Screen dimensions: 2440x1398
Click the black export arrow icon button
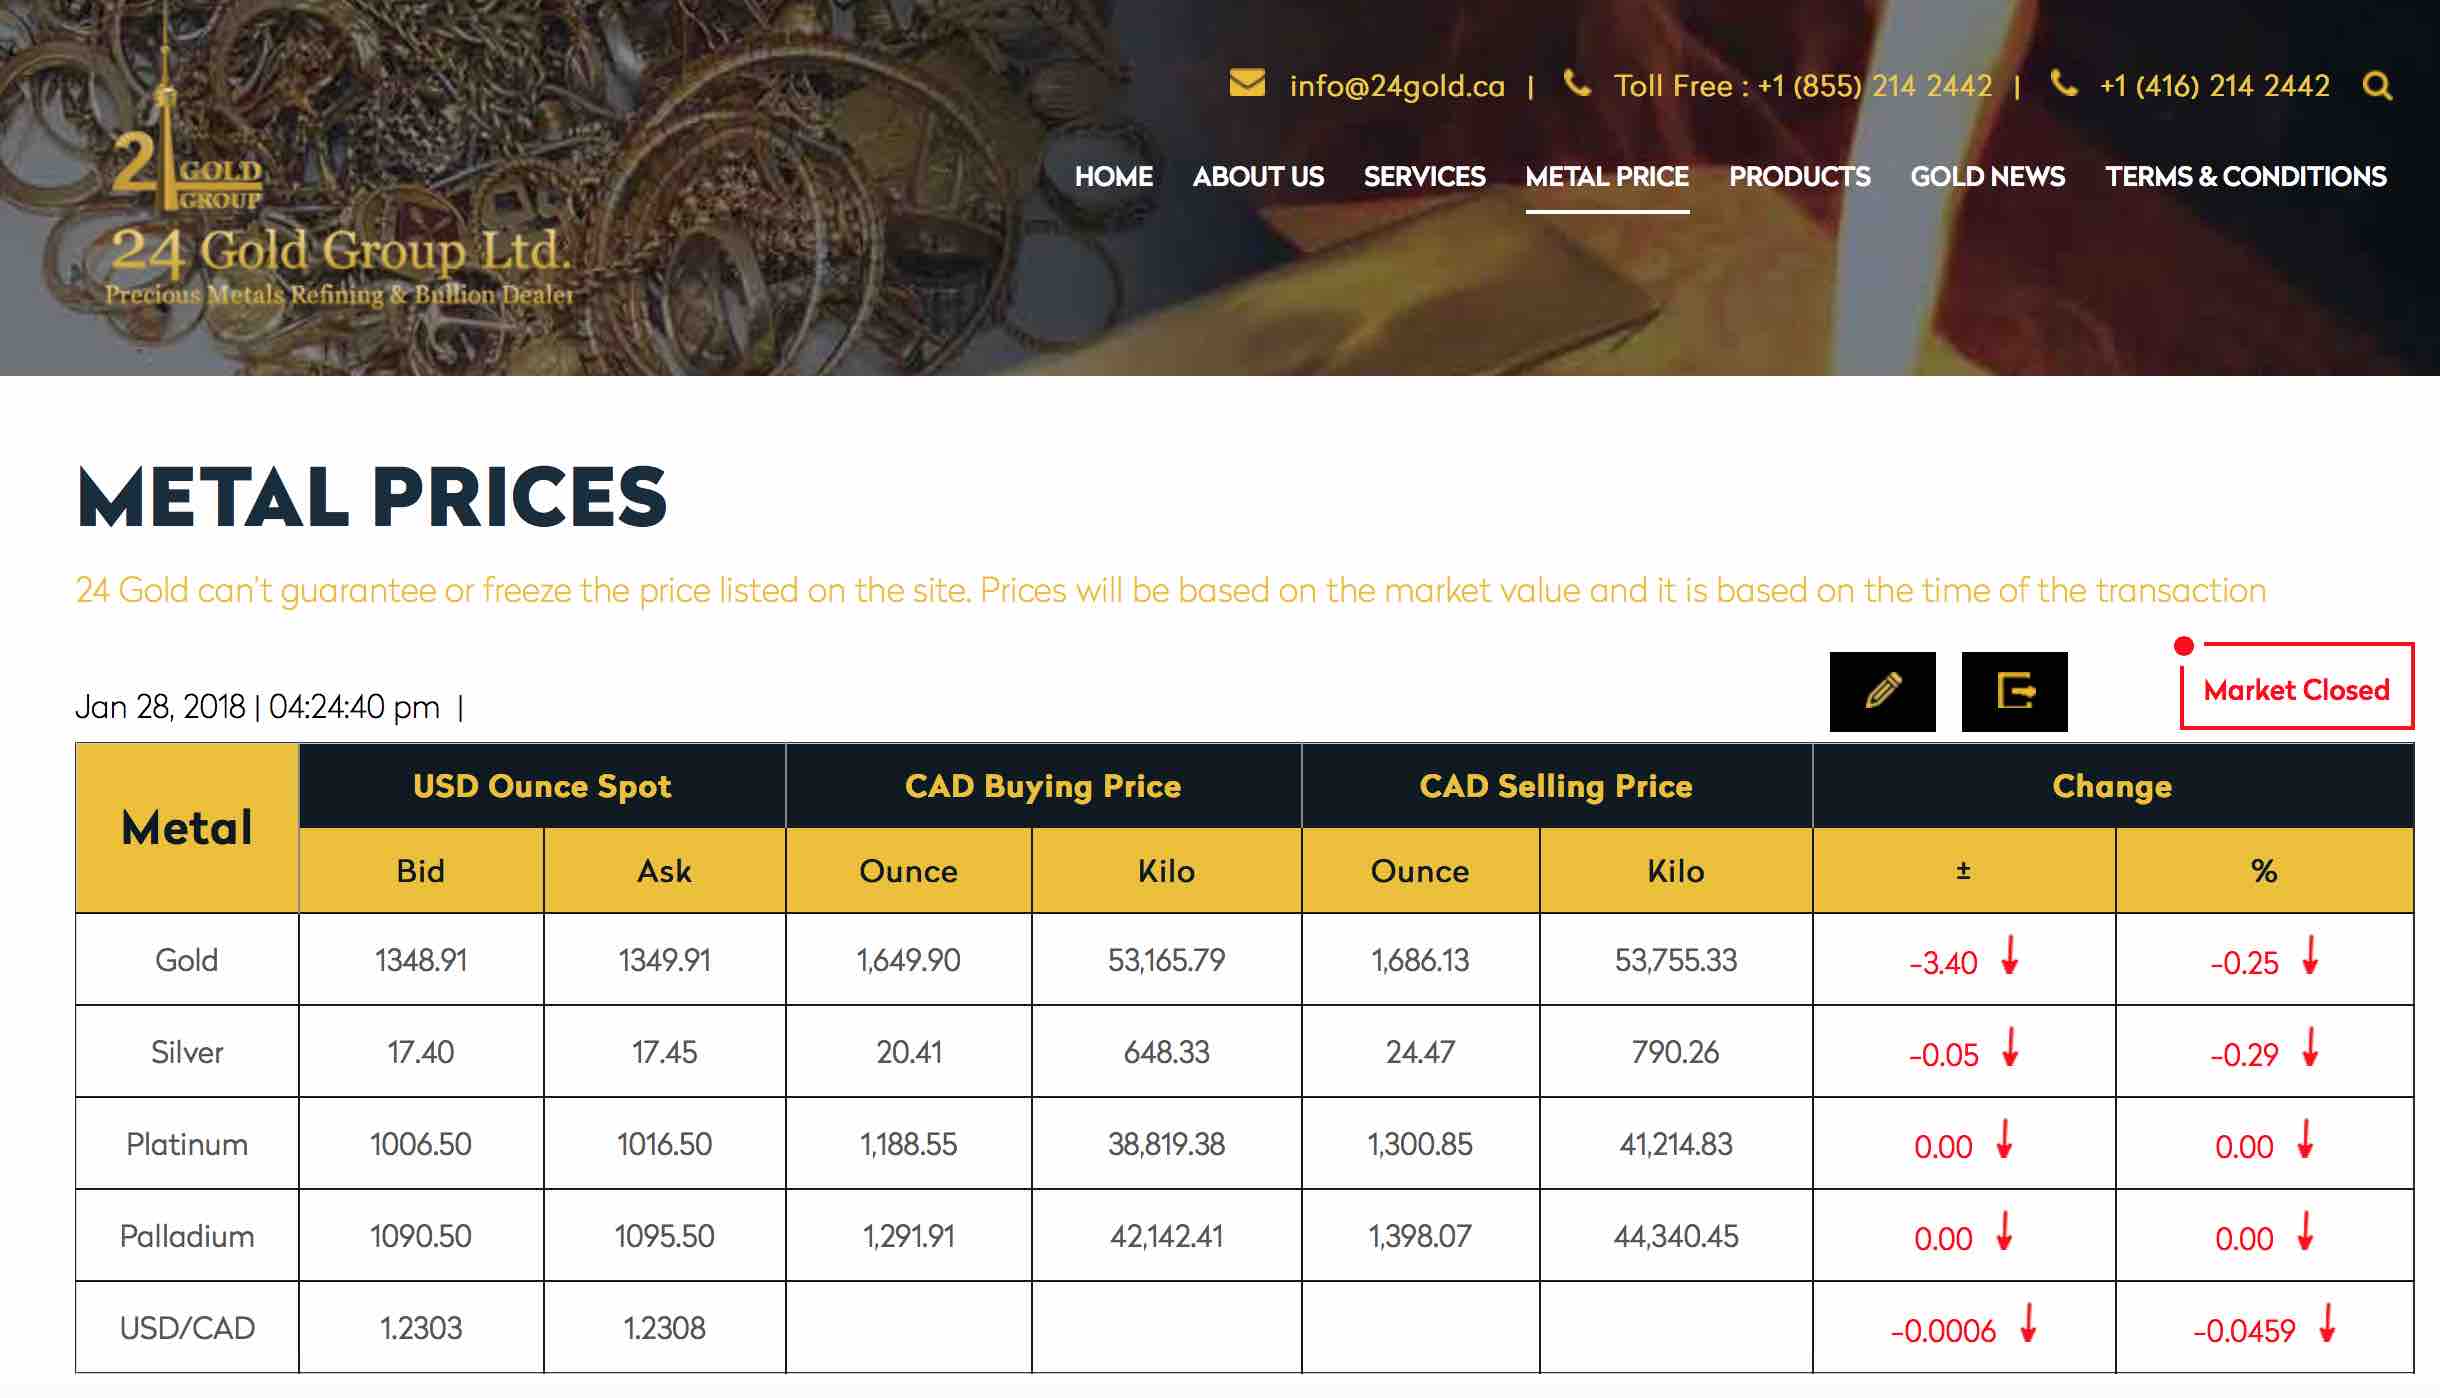(2014, 691)
